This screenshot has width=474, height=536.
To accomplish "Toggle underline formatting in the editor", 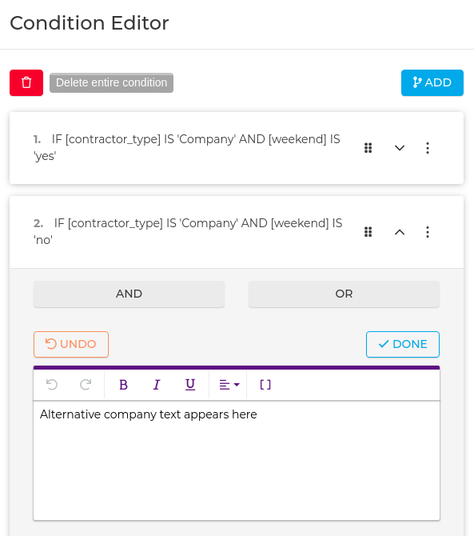I will [190, 385].
